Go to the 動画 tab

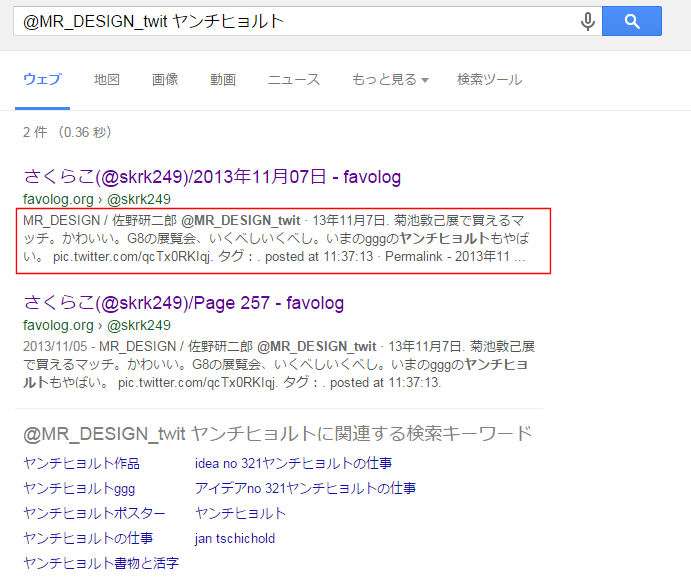(223, 80)
